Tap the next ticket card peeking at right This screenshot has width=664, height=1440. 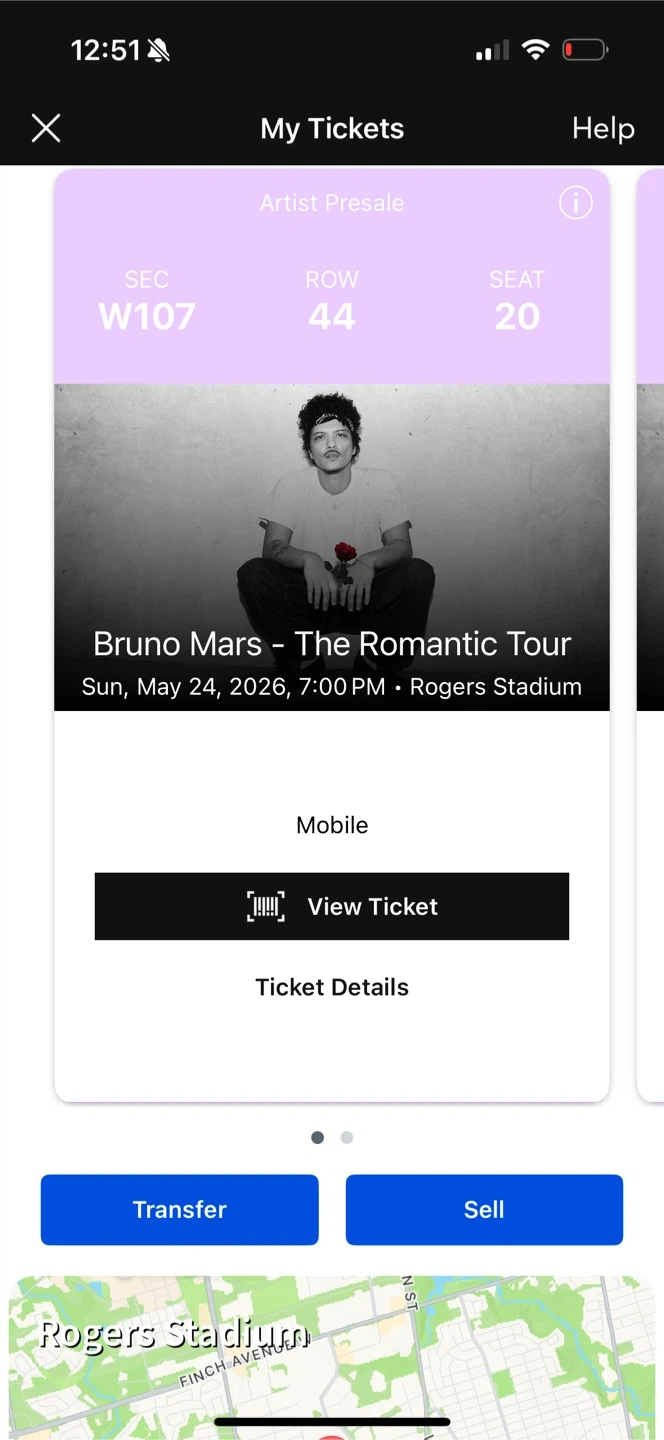(x=650, y=635)
